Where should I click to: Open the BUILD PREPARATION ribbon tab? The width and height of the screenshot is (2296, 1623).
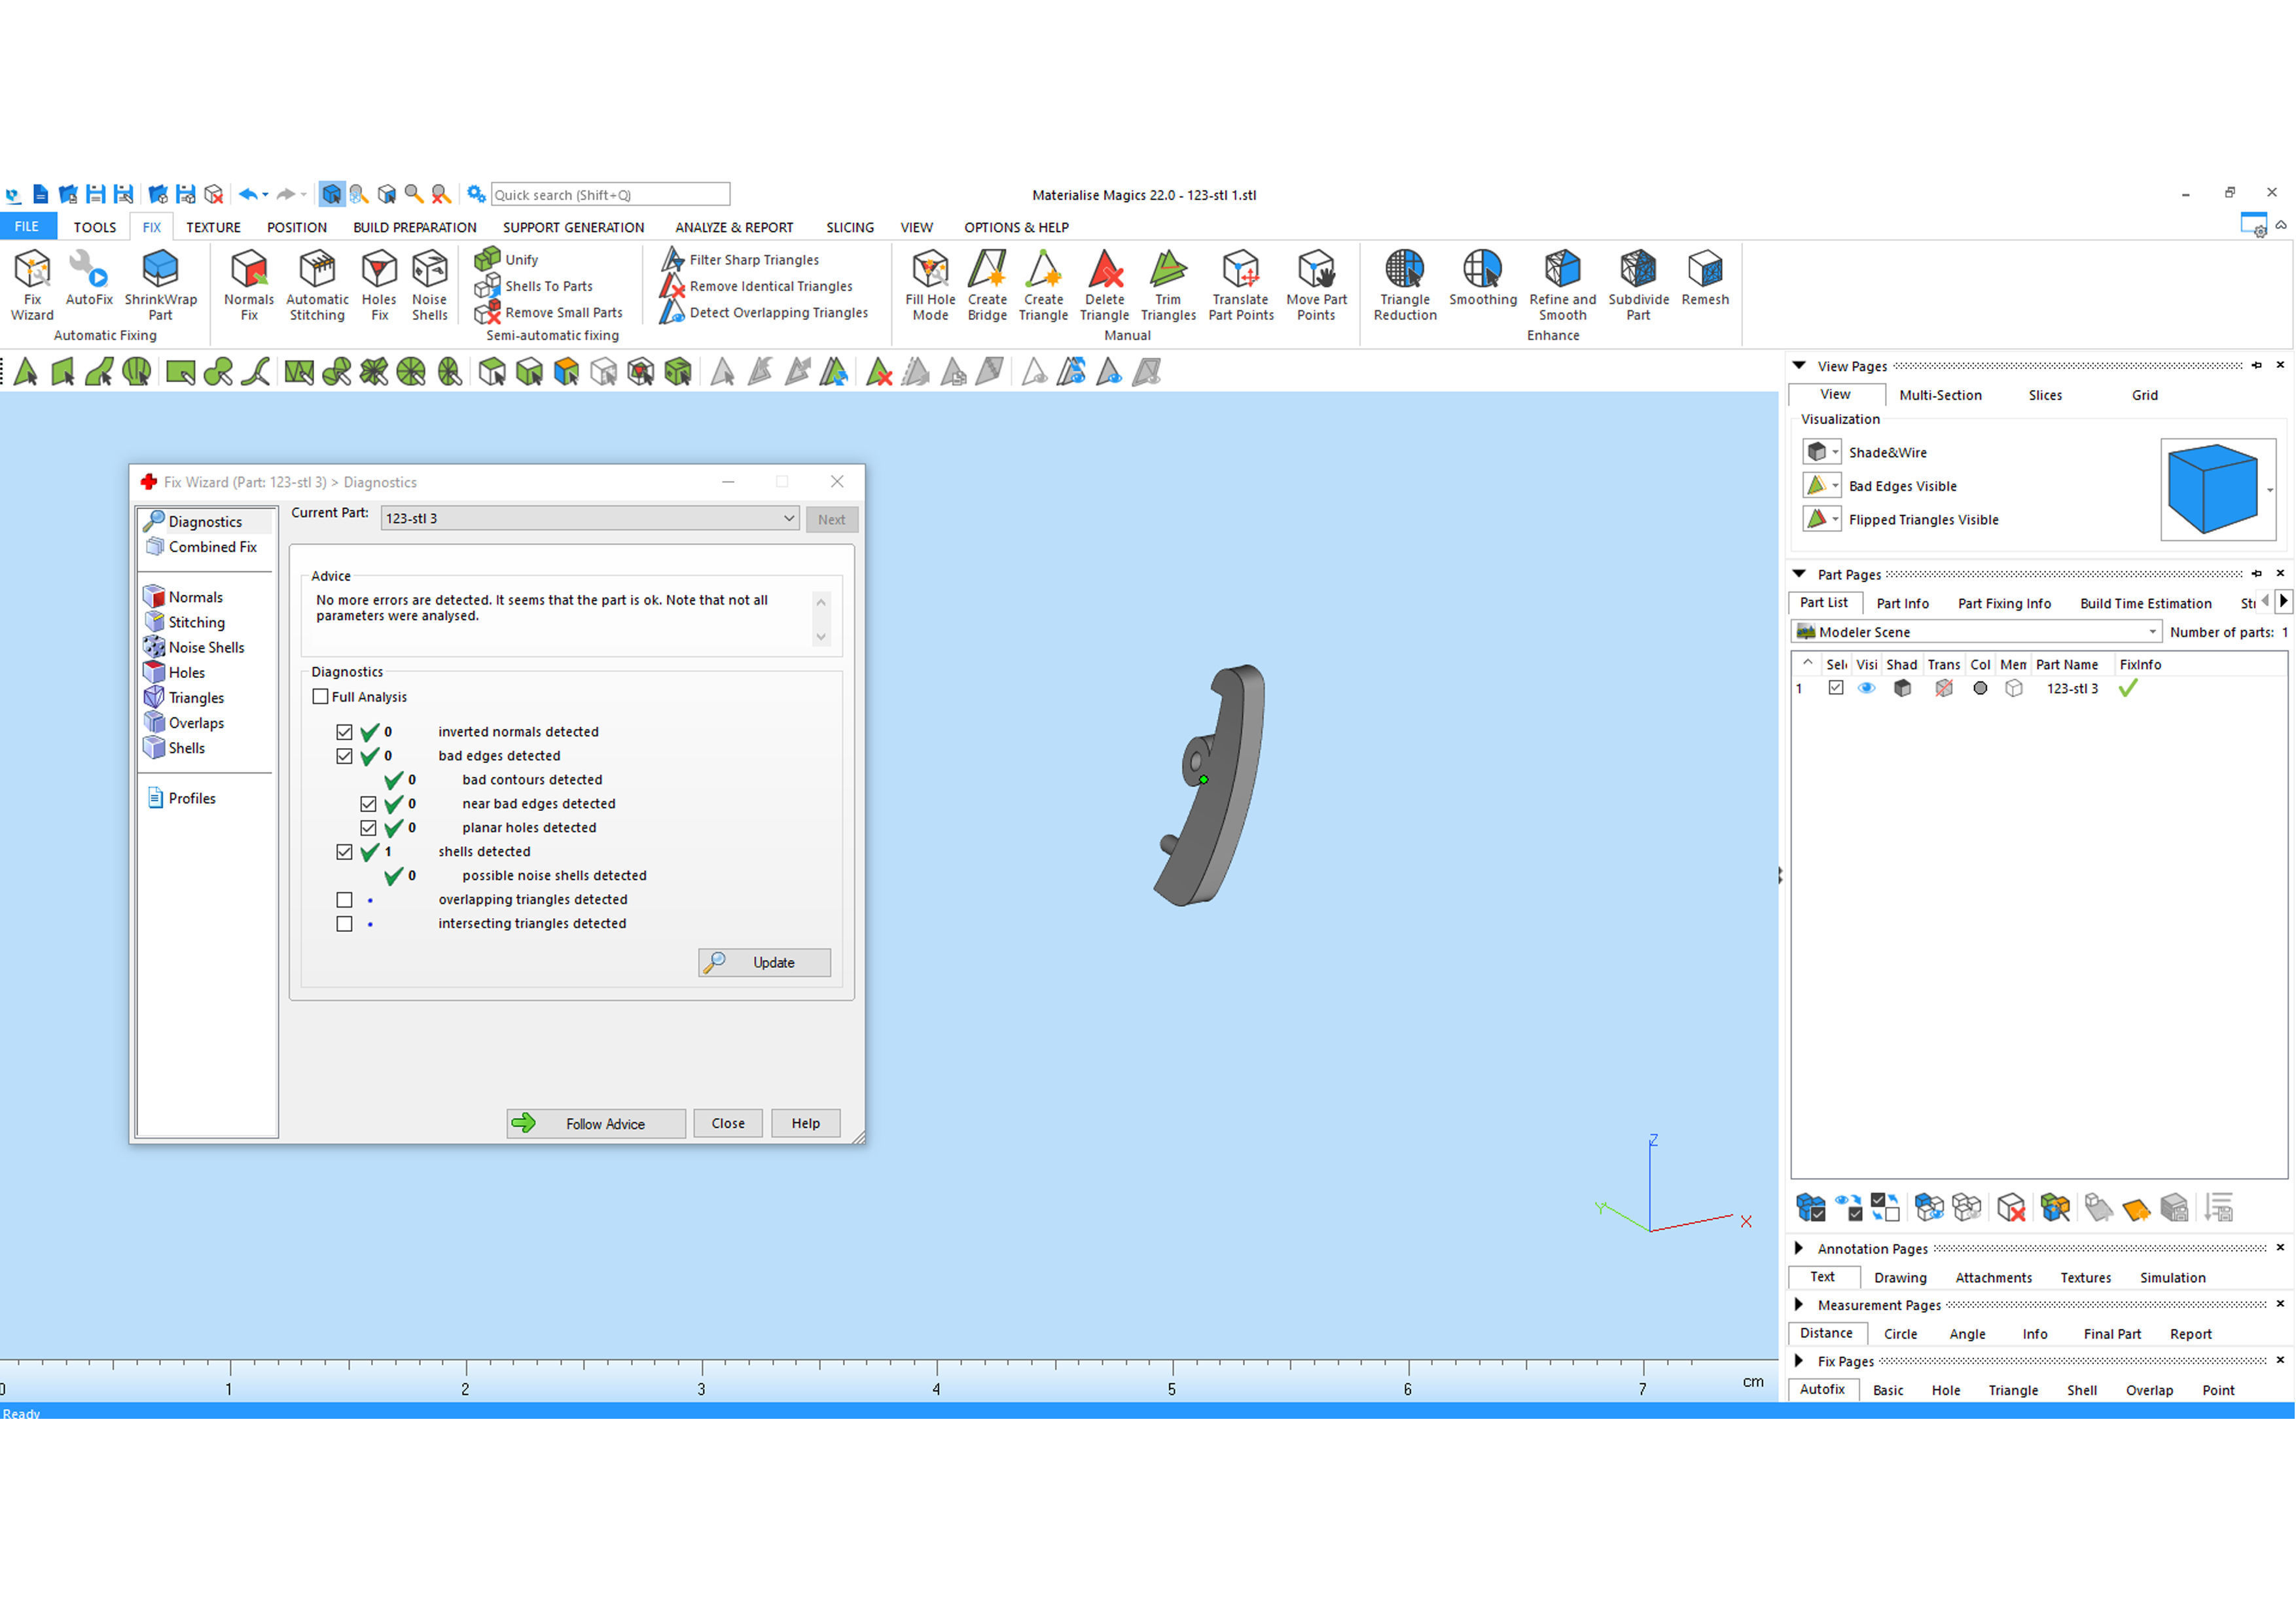pyautogui.click(x=414, y=227)
